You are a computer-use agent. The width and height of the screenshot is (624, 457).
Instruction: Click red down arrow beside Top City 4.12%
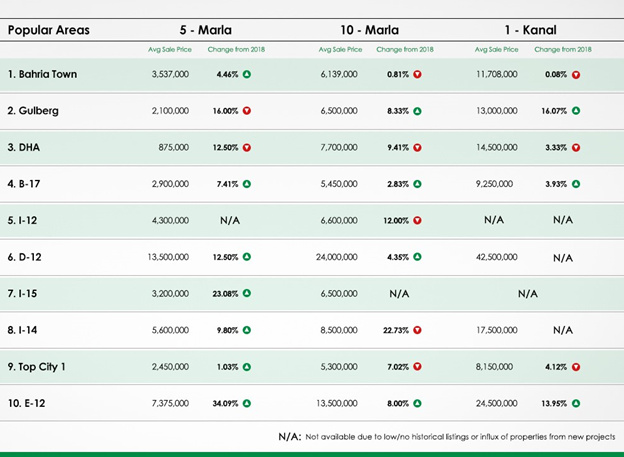click(576, 367)
